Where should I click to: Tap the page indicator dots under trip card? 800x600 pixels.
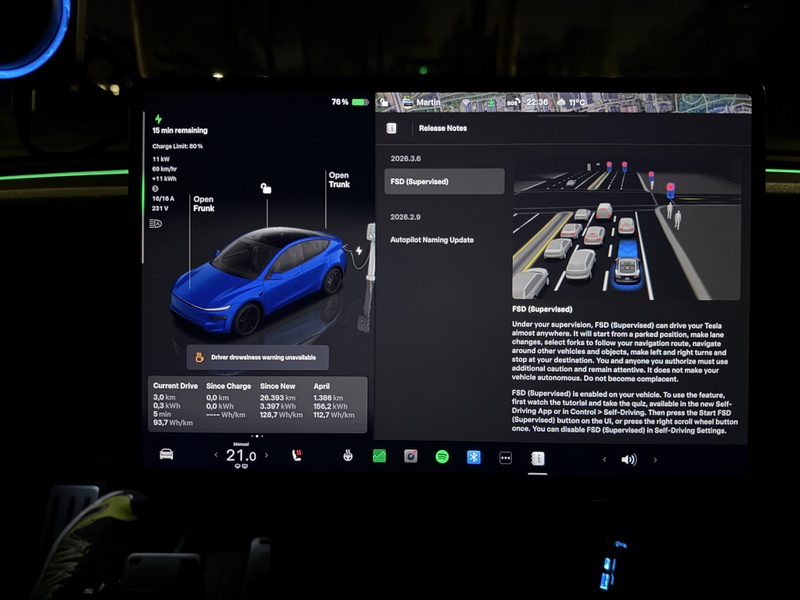[257, 436]
